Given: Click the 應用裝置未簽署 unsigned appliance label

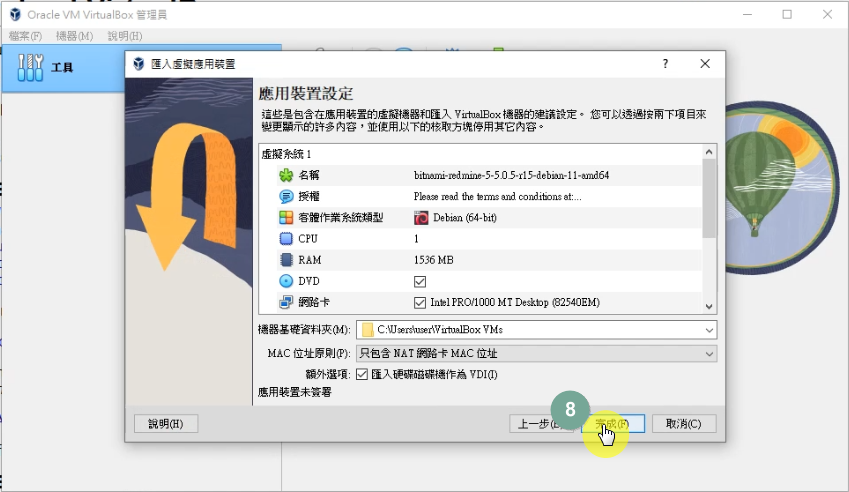Looking at the screenshot, I should (x=295, y=392).
